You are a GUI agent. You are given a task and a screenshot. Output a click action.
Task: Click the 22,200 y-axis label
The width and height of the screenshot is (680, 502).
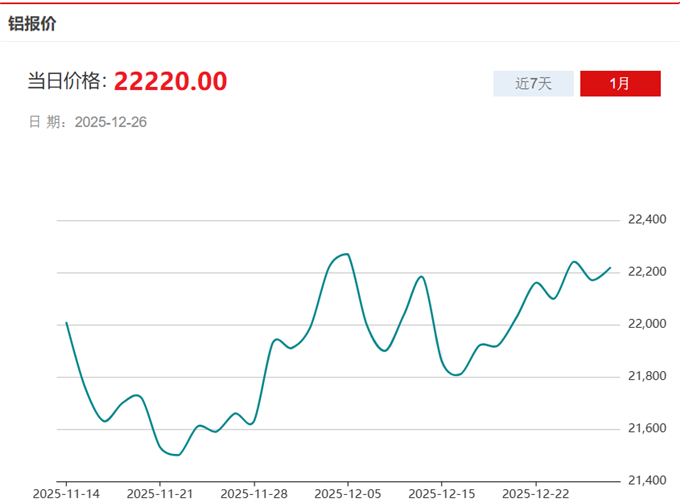coord(646,272)
